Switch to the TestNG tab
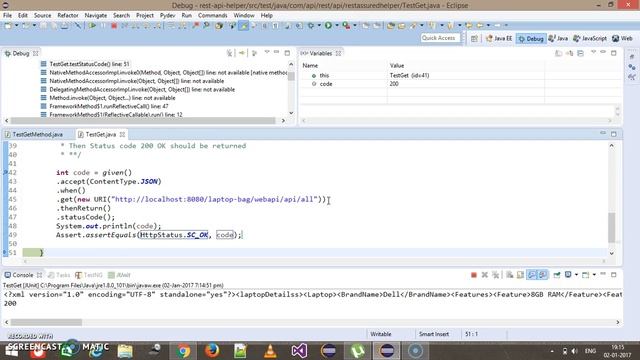 89,275
